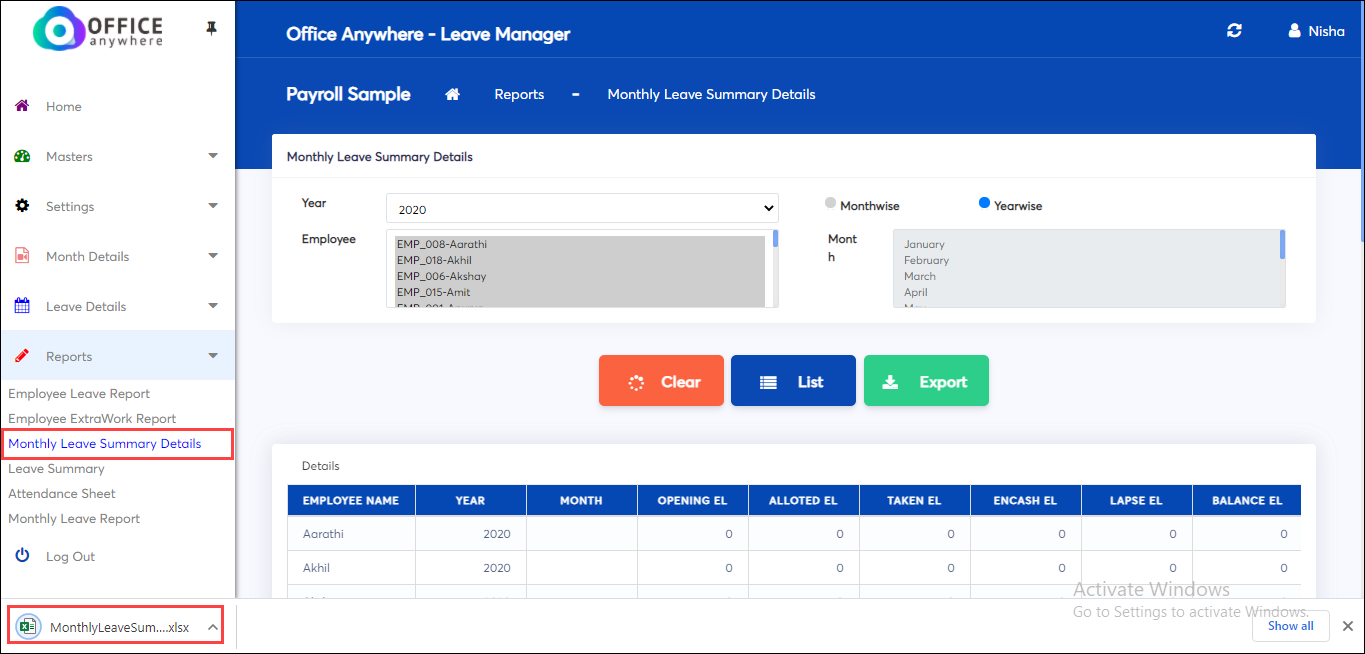Image resolution: width=1365 pixels, height=654 pixels.
Task: Open Attendance Sheet report
Action: [62, 494]
